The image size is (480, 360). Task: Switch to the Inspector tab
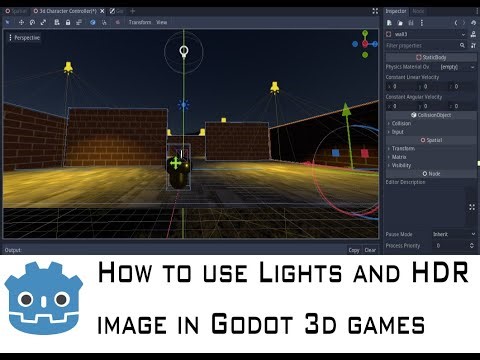coord(396,11)
